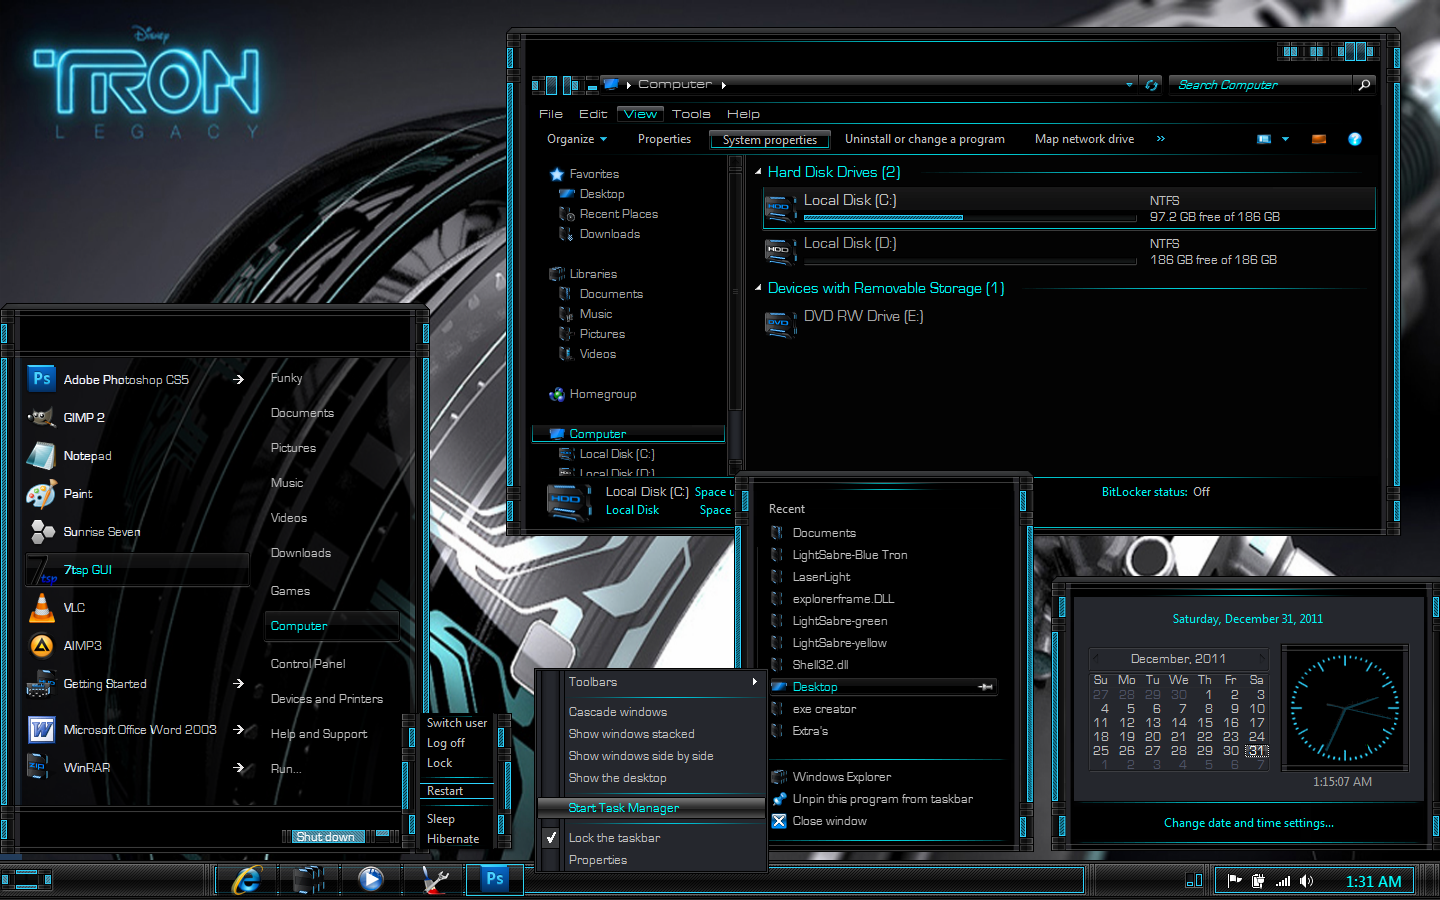Open the Help menu
1440x900 pixels.
pyautogui.click(x=743, y=114)
